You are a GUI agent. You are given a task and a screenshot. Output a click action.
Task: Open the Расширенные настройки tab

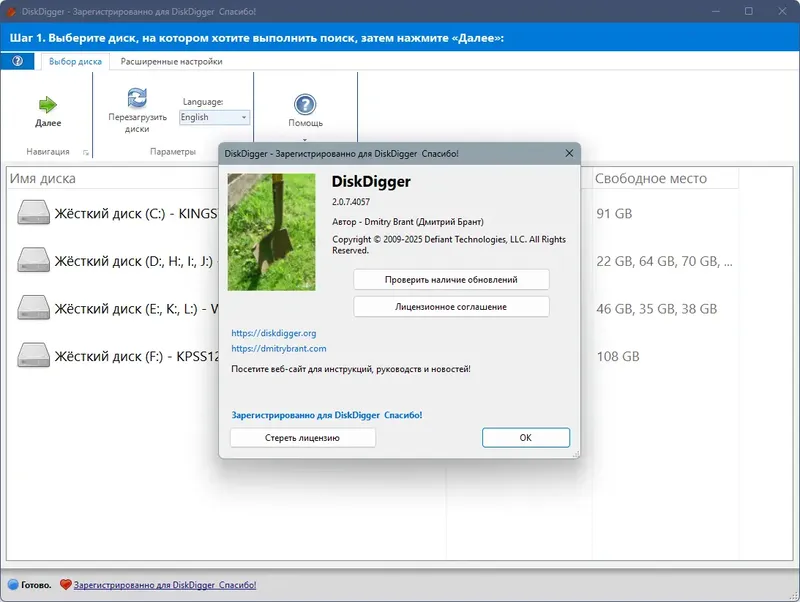click(171, 61)
